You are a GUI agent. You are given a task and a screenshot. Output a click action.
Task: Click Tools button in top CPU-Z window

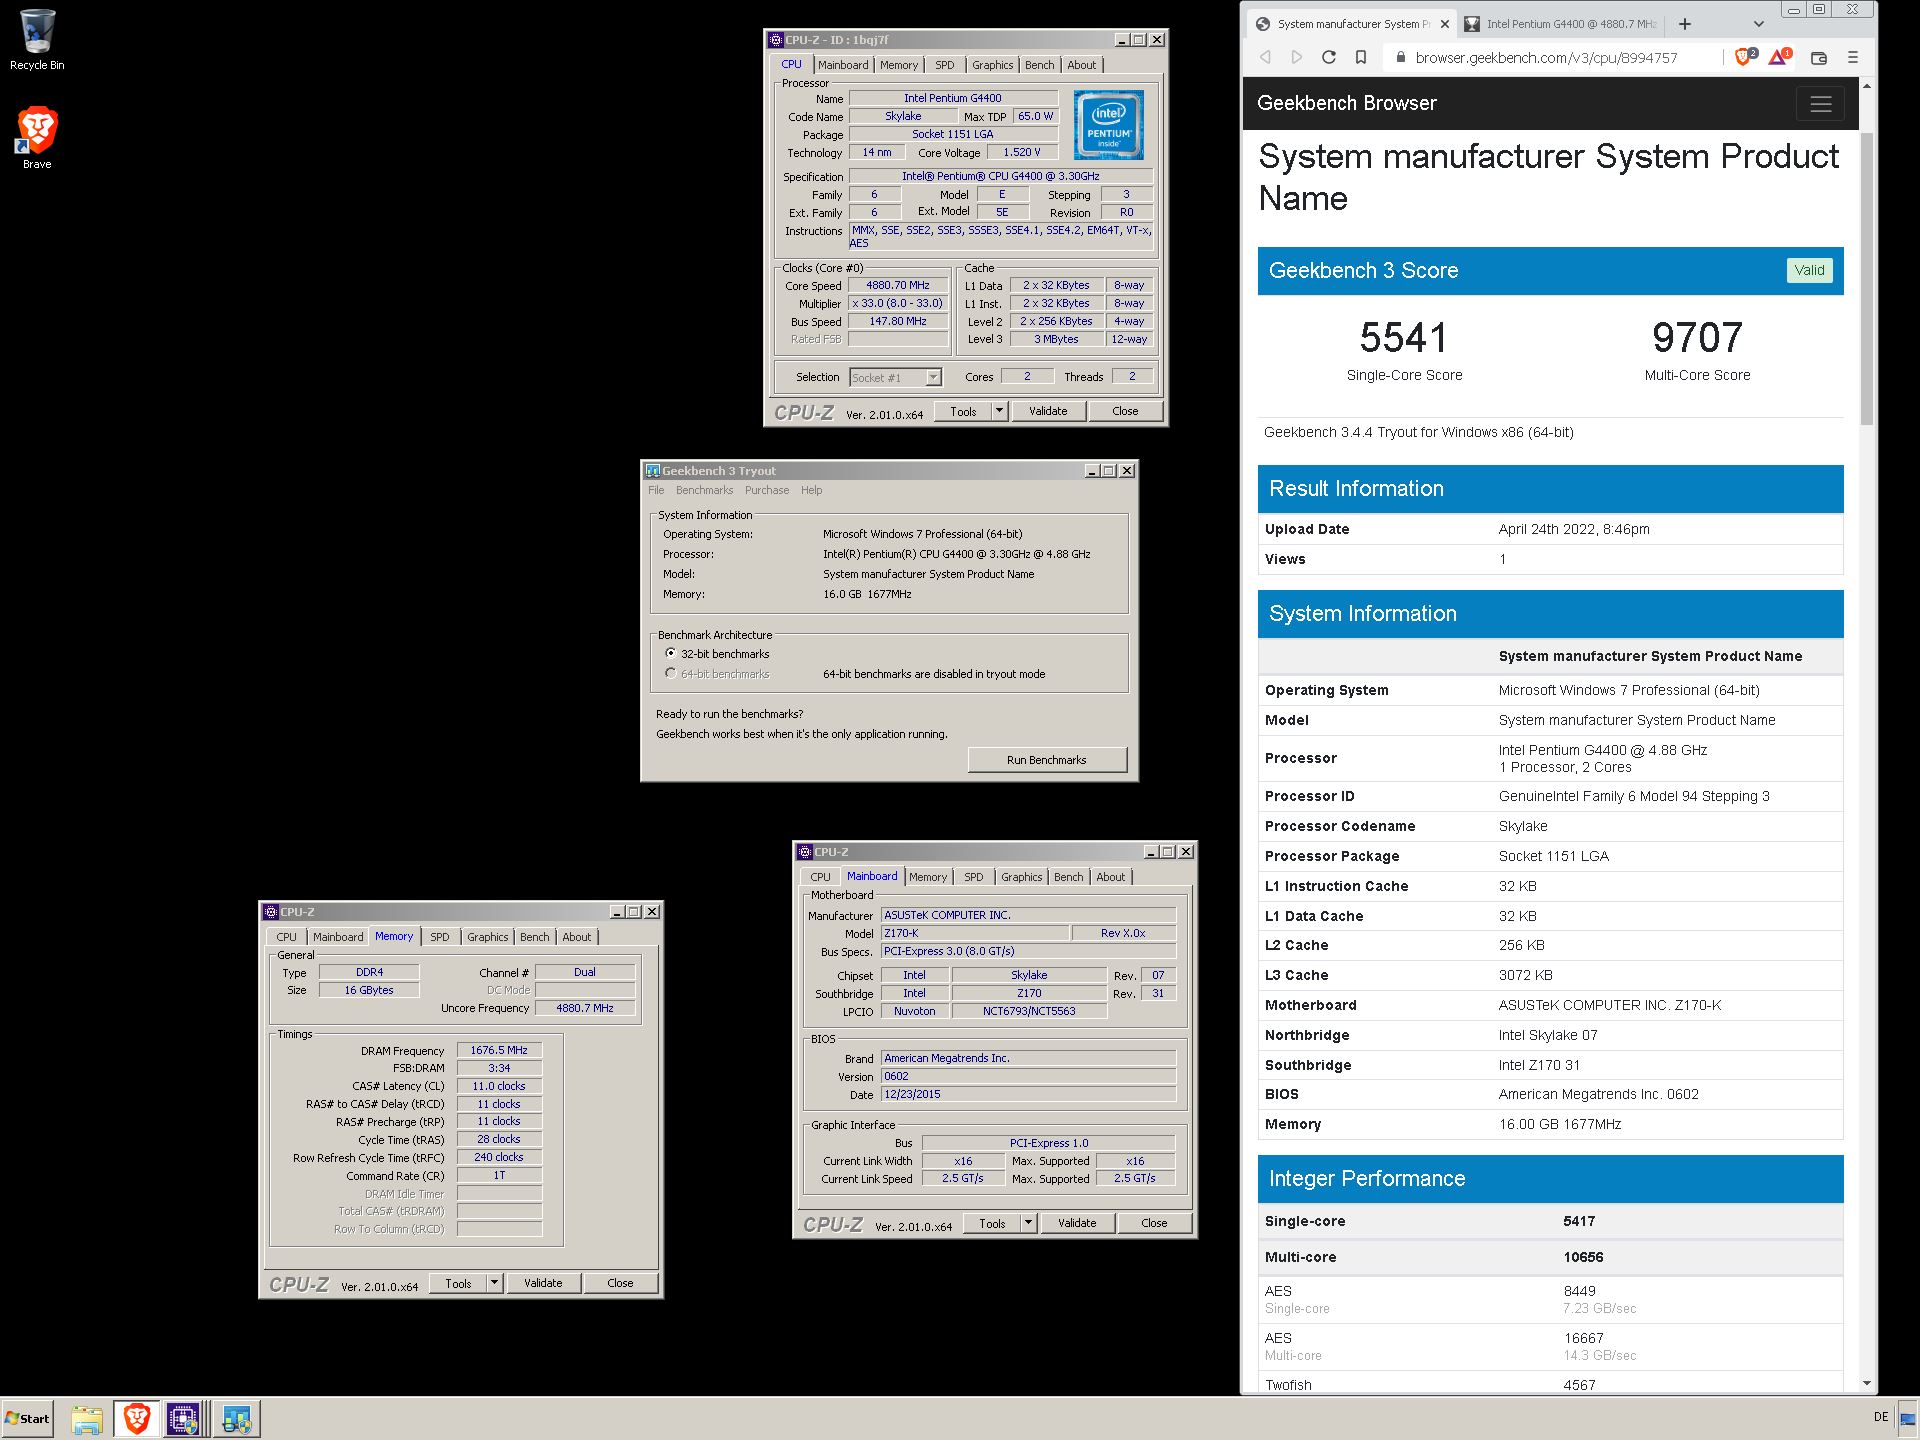[x=963, y=411]
